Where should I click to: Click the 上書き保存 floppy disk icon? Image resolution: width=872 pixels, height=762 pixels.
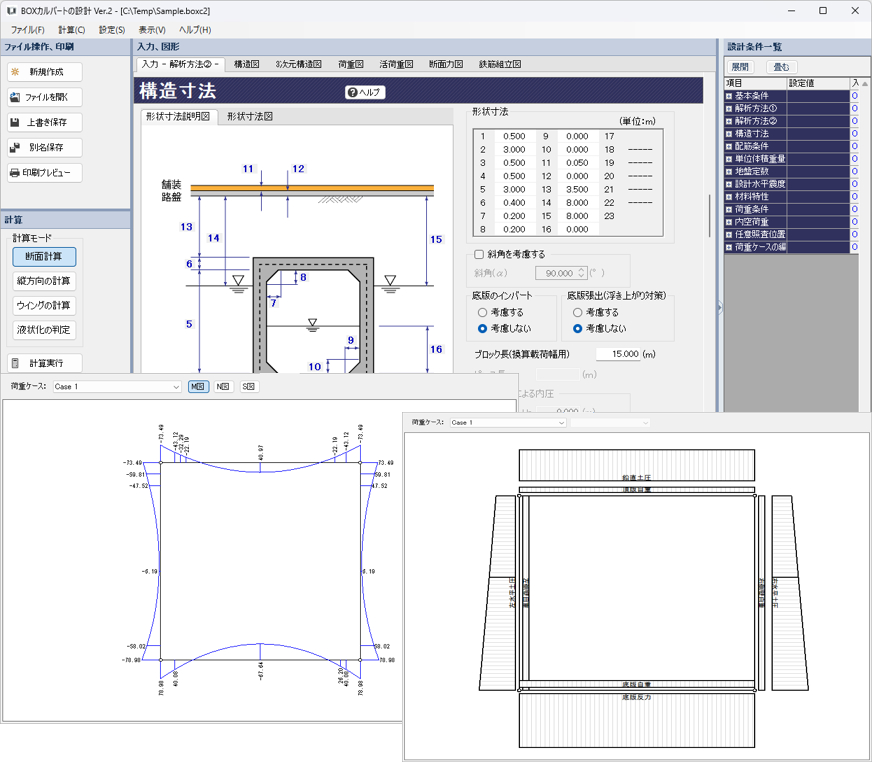click(15, 122)
